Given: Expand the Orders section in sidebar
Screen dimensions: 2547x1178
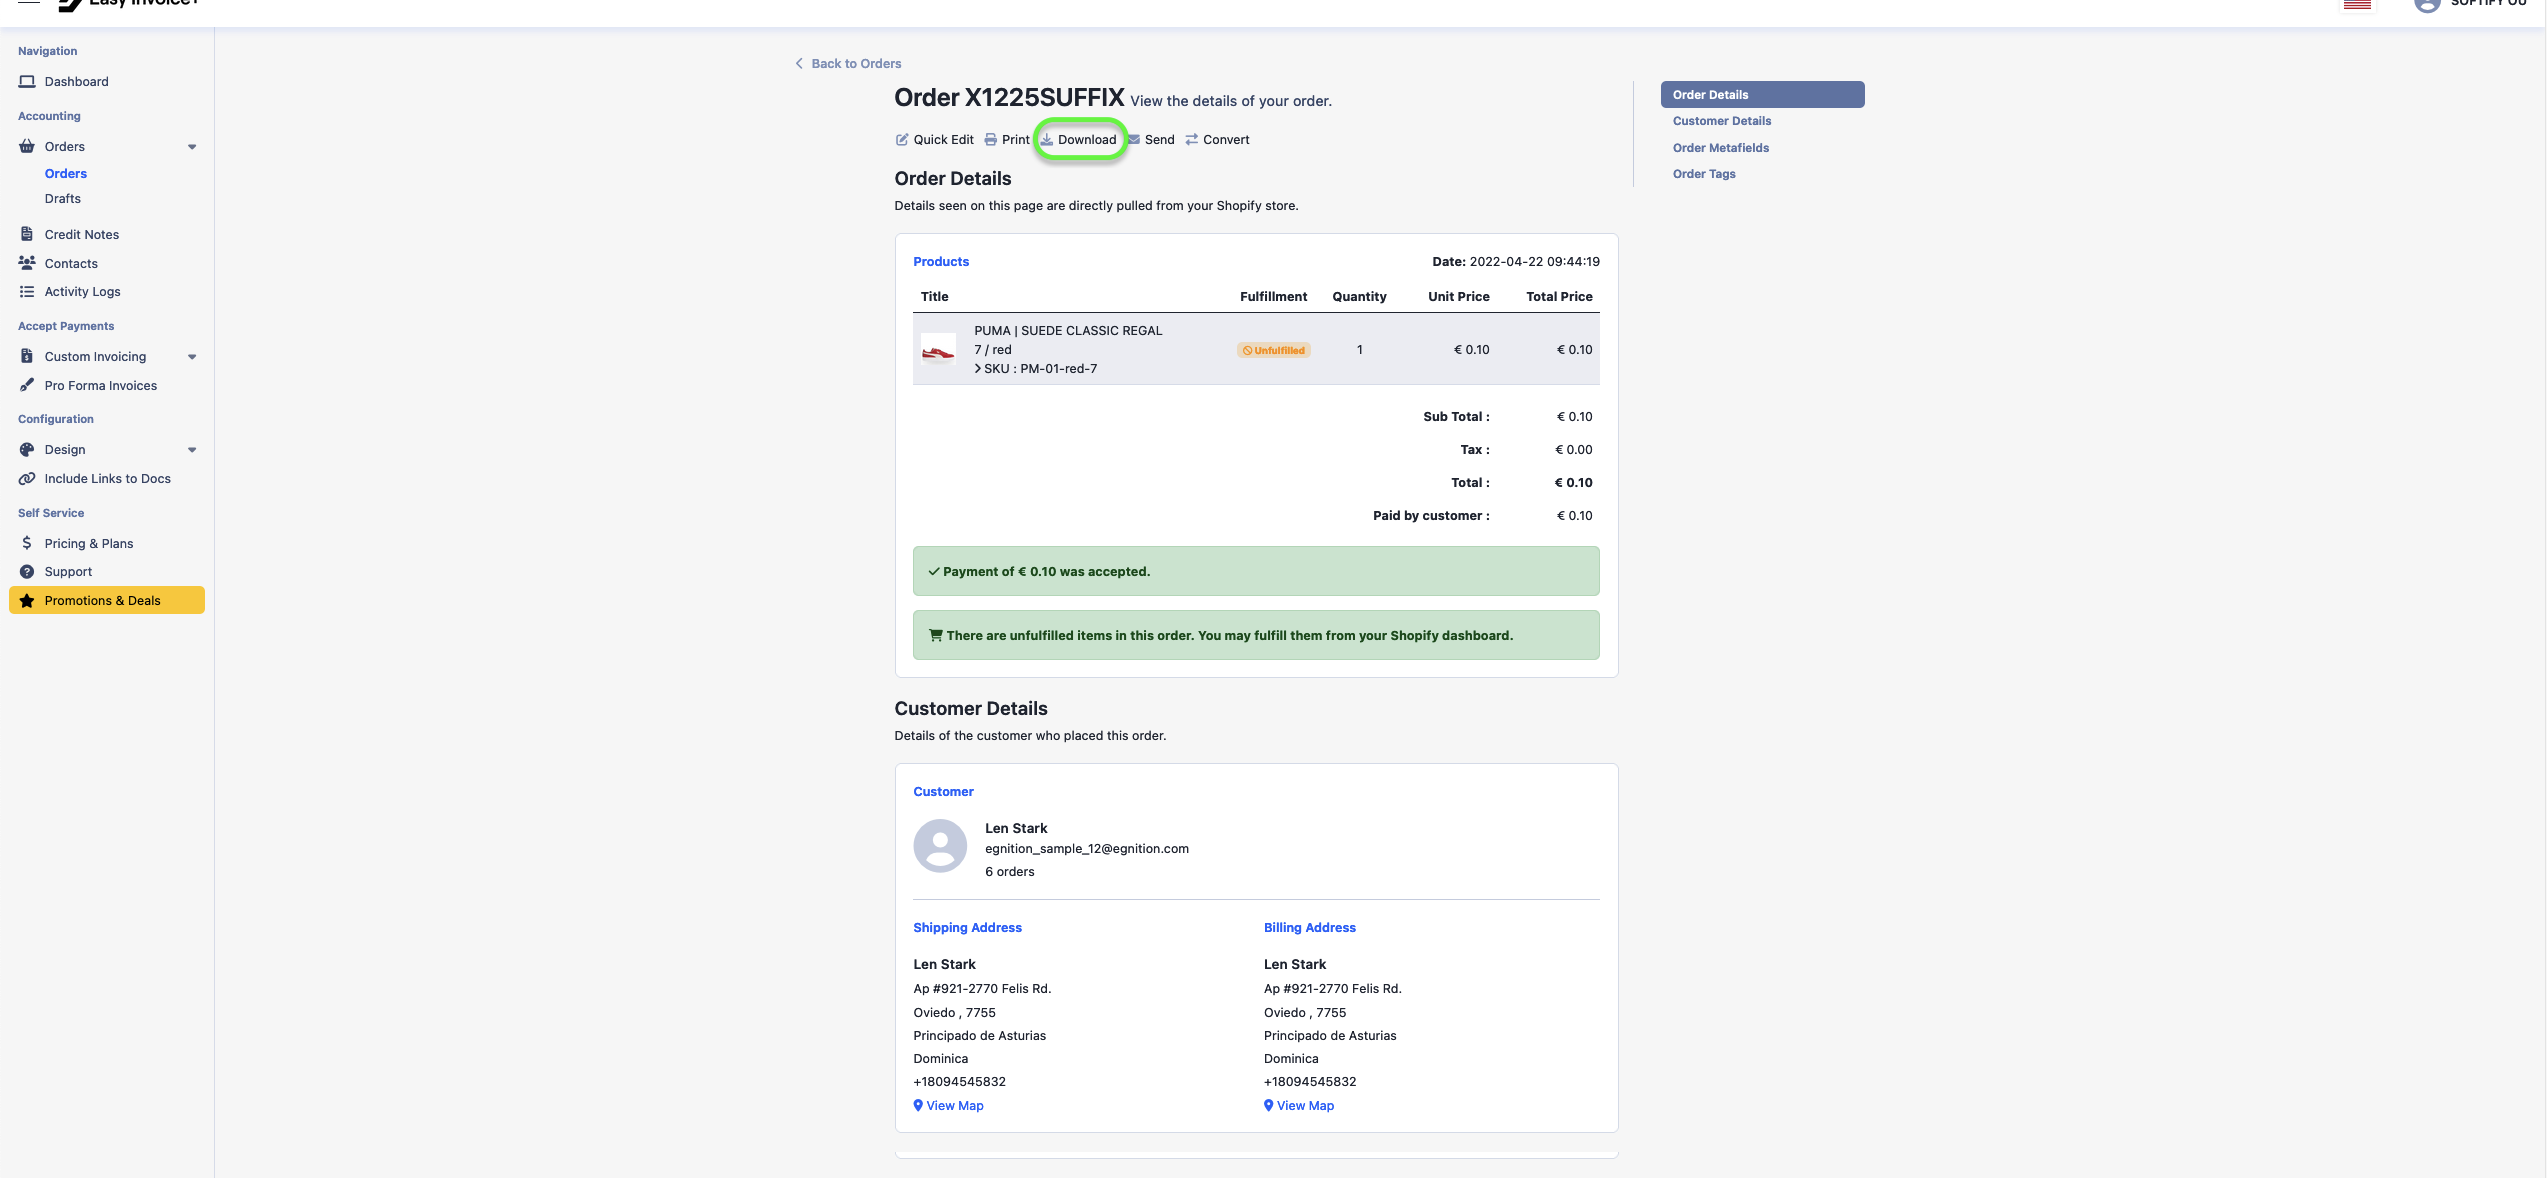Looking at the screenshot, I should (192, 146).
